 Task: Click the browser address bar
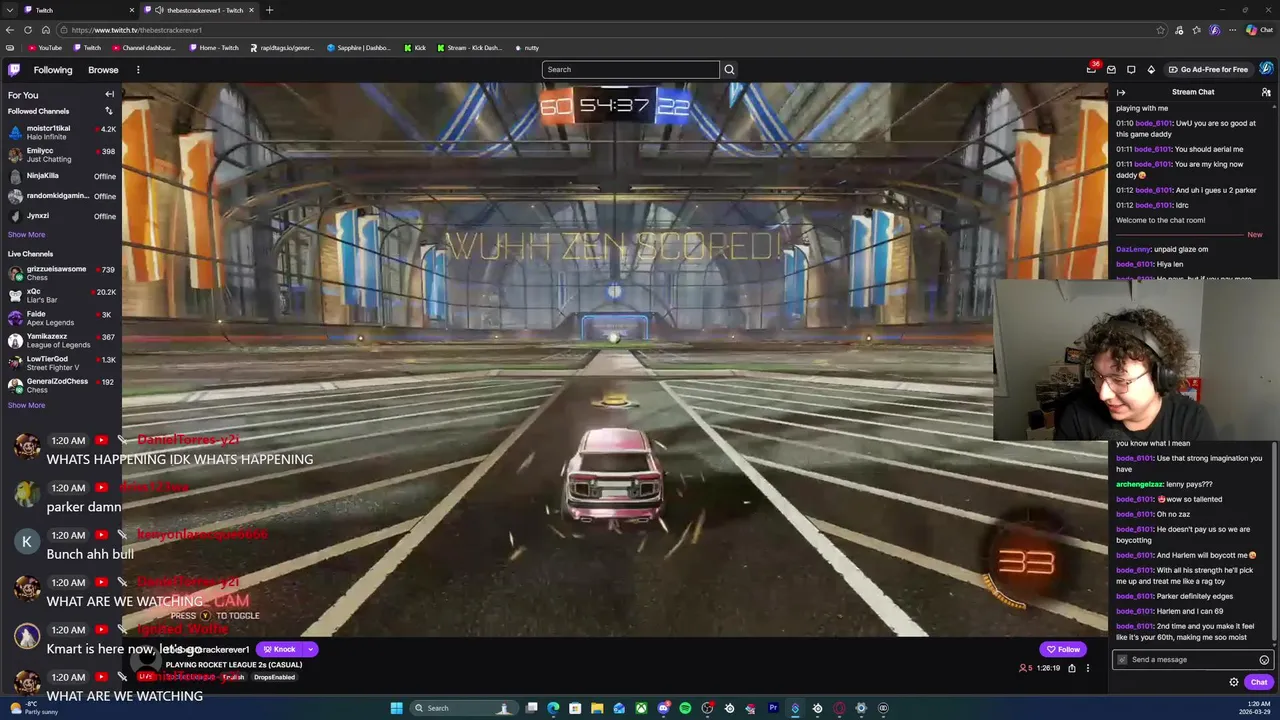pyautogui.click(x=610, y=30)
